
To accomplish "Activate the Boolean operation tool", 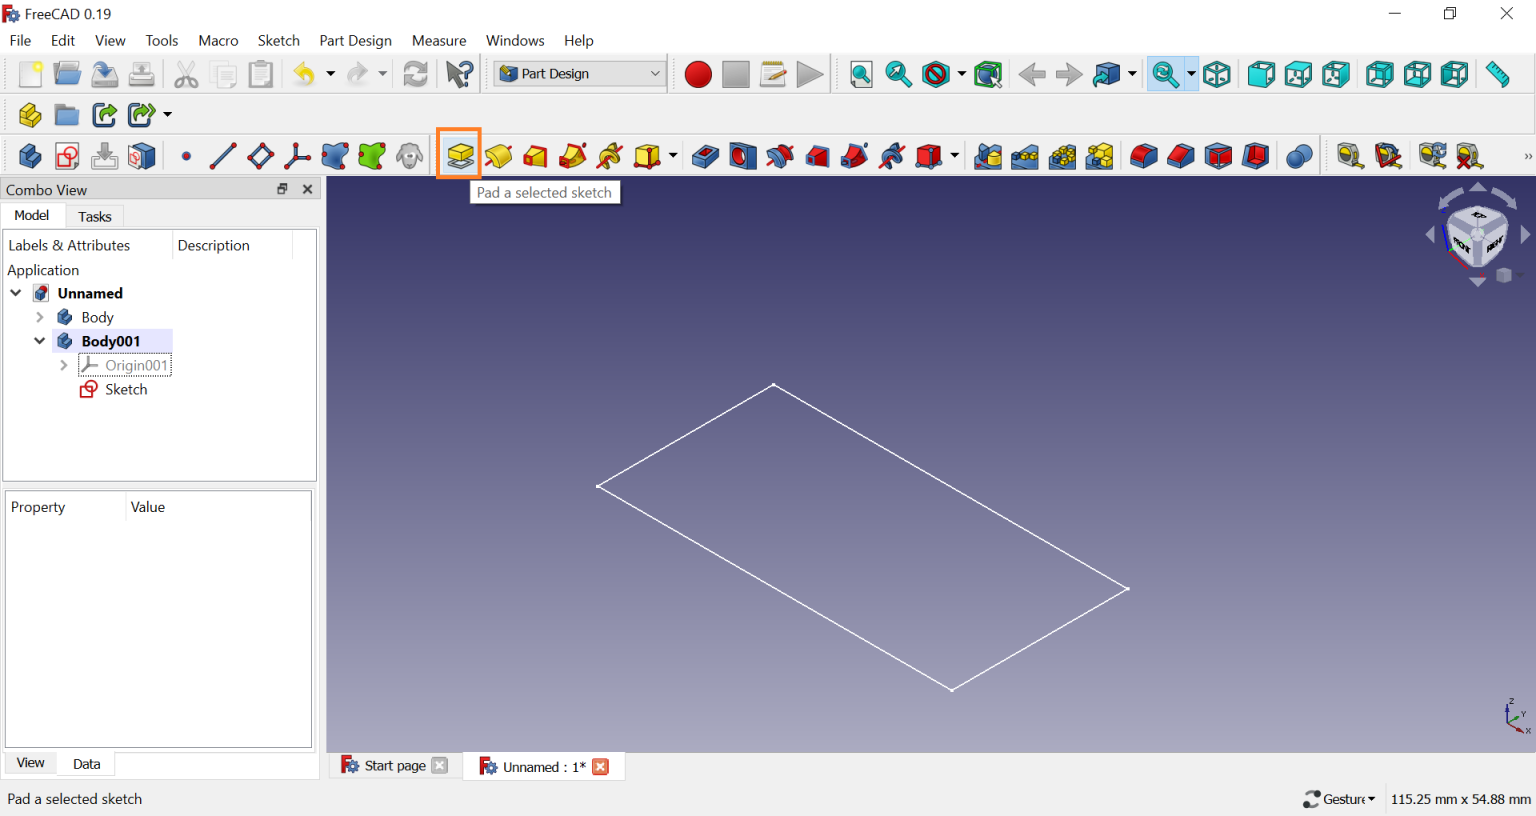I will point(1299,156).
